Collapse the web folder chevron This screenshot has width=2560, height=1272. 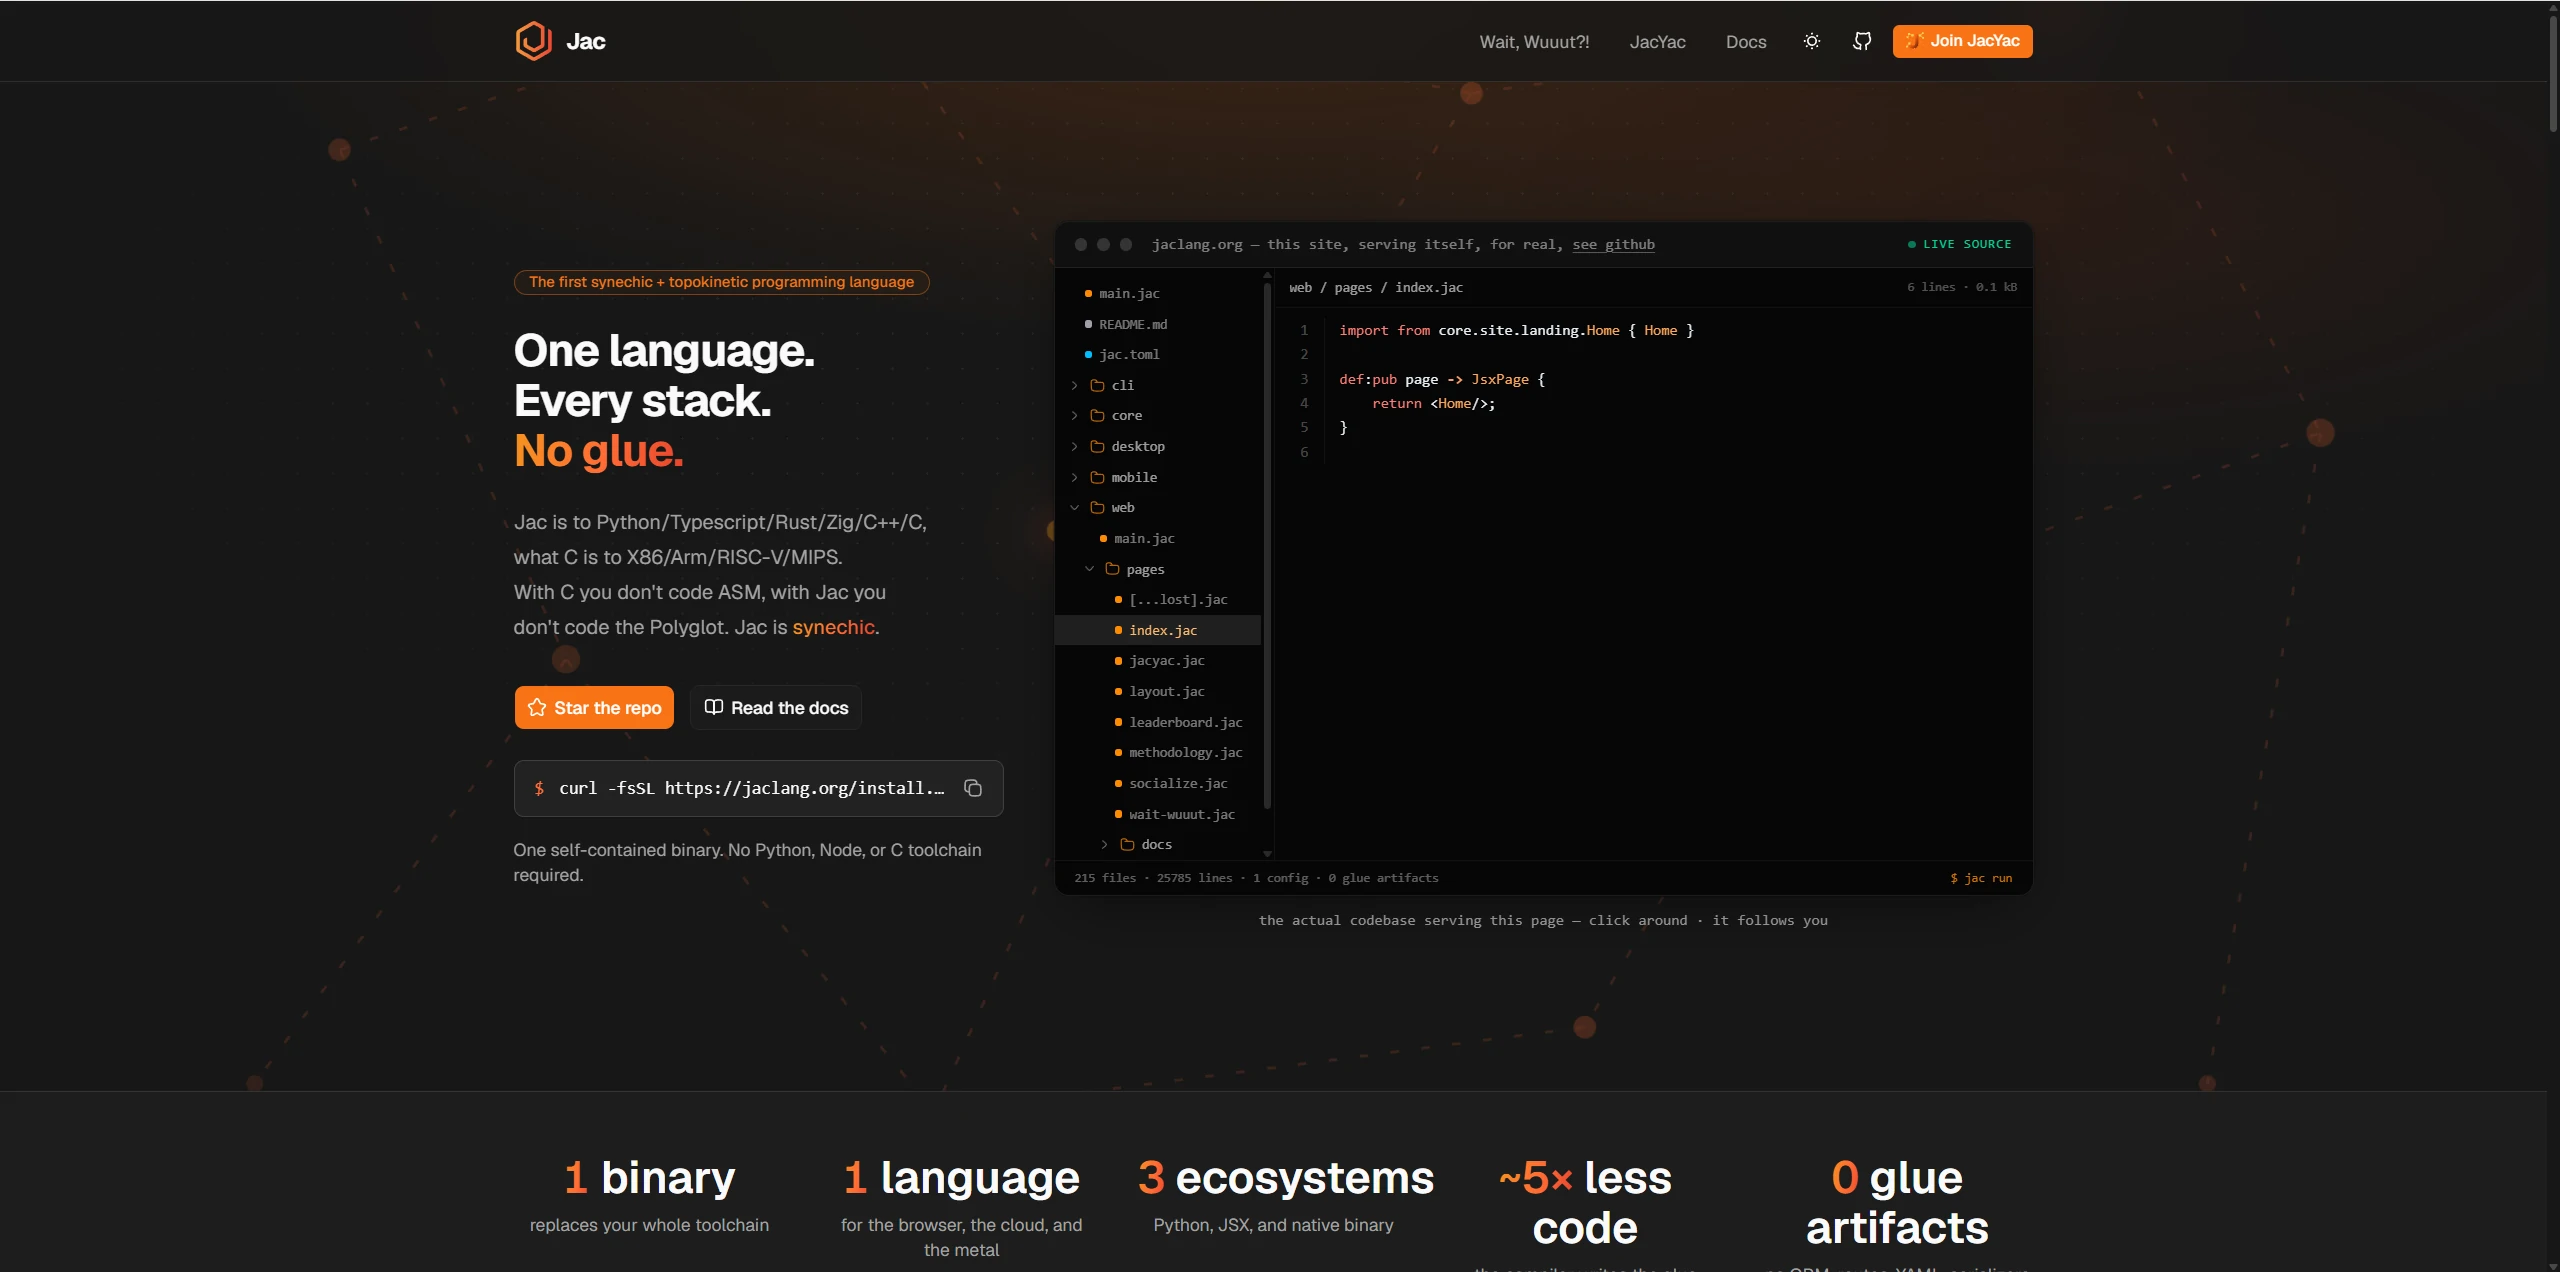click(1075, 507)
